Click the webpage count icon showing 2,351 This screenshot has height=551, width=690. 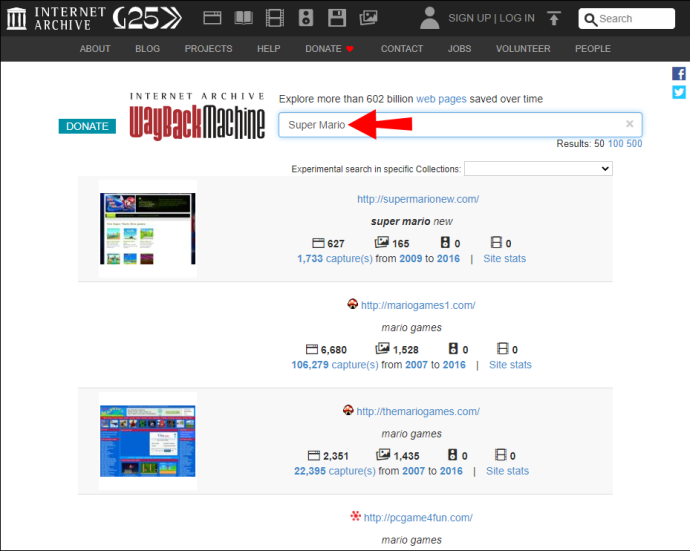click(314, 455)
